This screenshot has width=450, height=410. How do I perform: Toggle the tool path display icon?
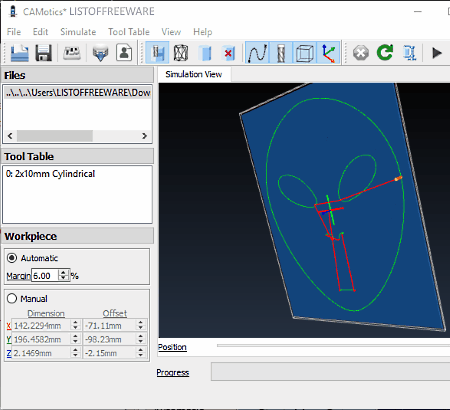click(258, 53)
